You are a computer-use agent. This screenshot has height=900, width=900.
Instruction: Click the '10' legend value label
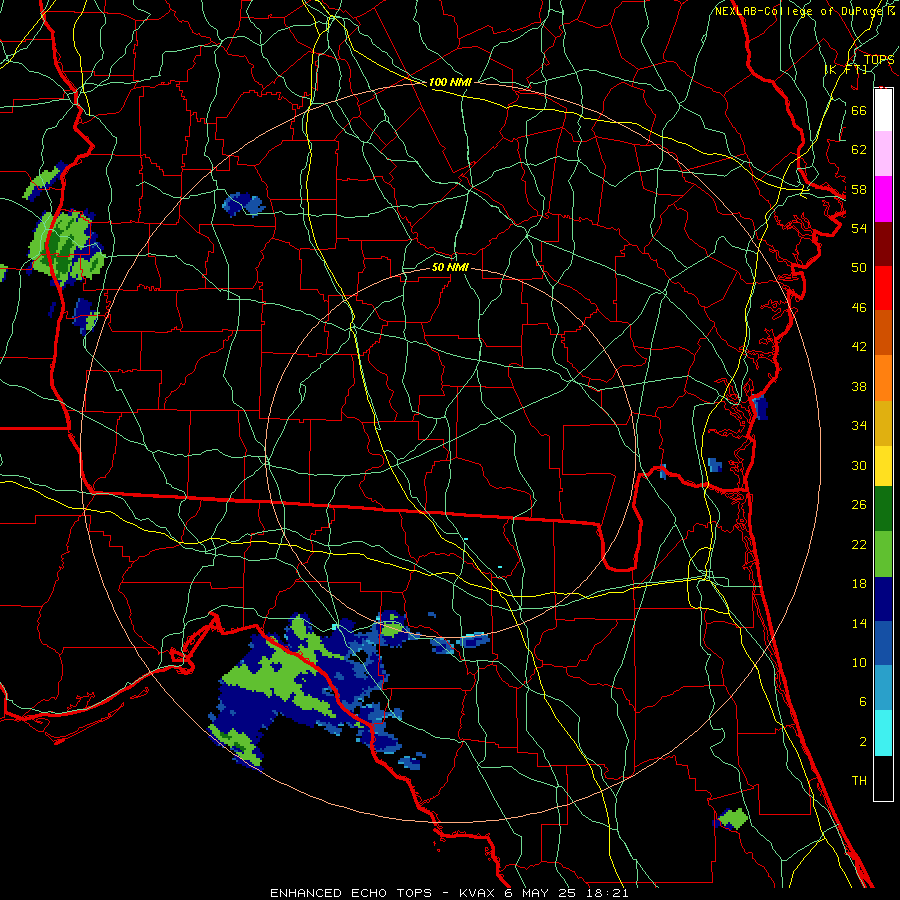click(x=859, y=663)
